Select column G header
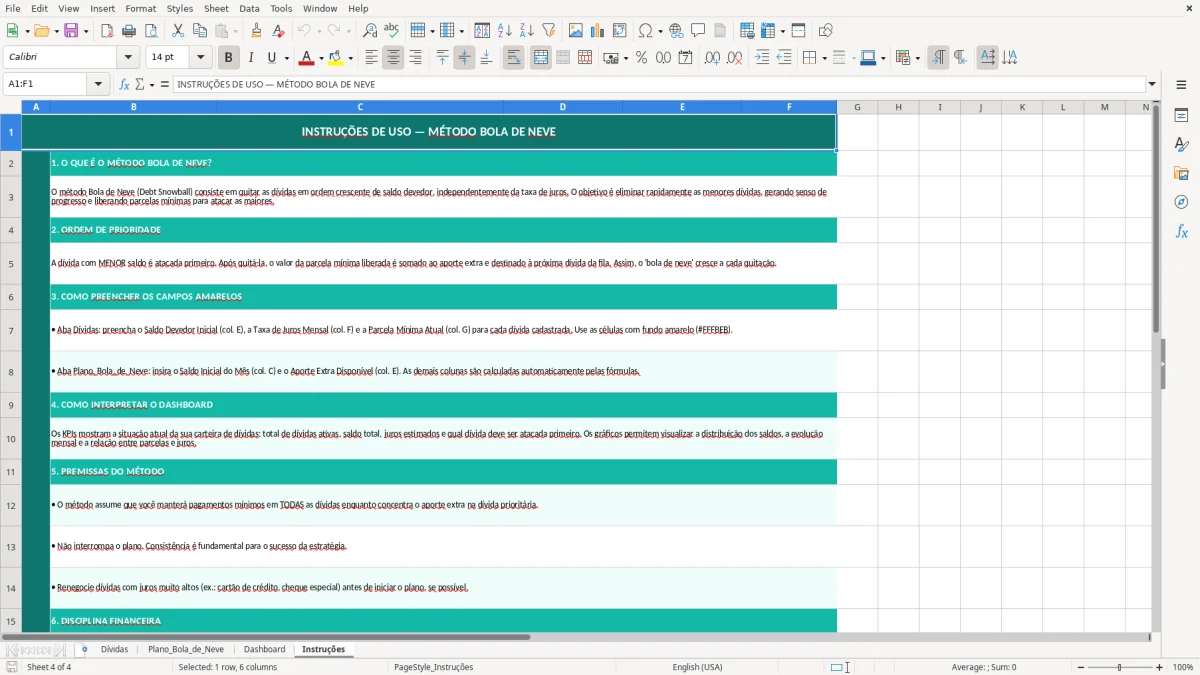The width and height of the screenshot is (1200, 675). point(857,107)
